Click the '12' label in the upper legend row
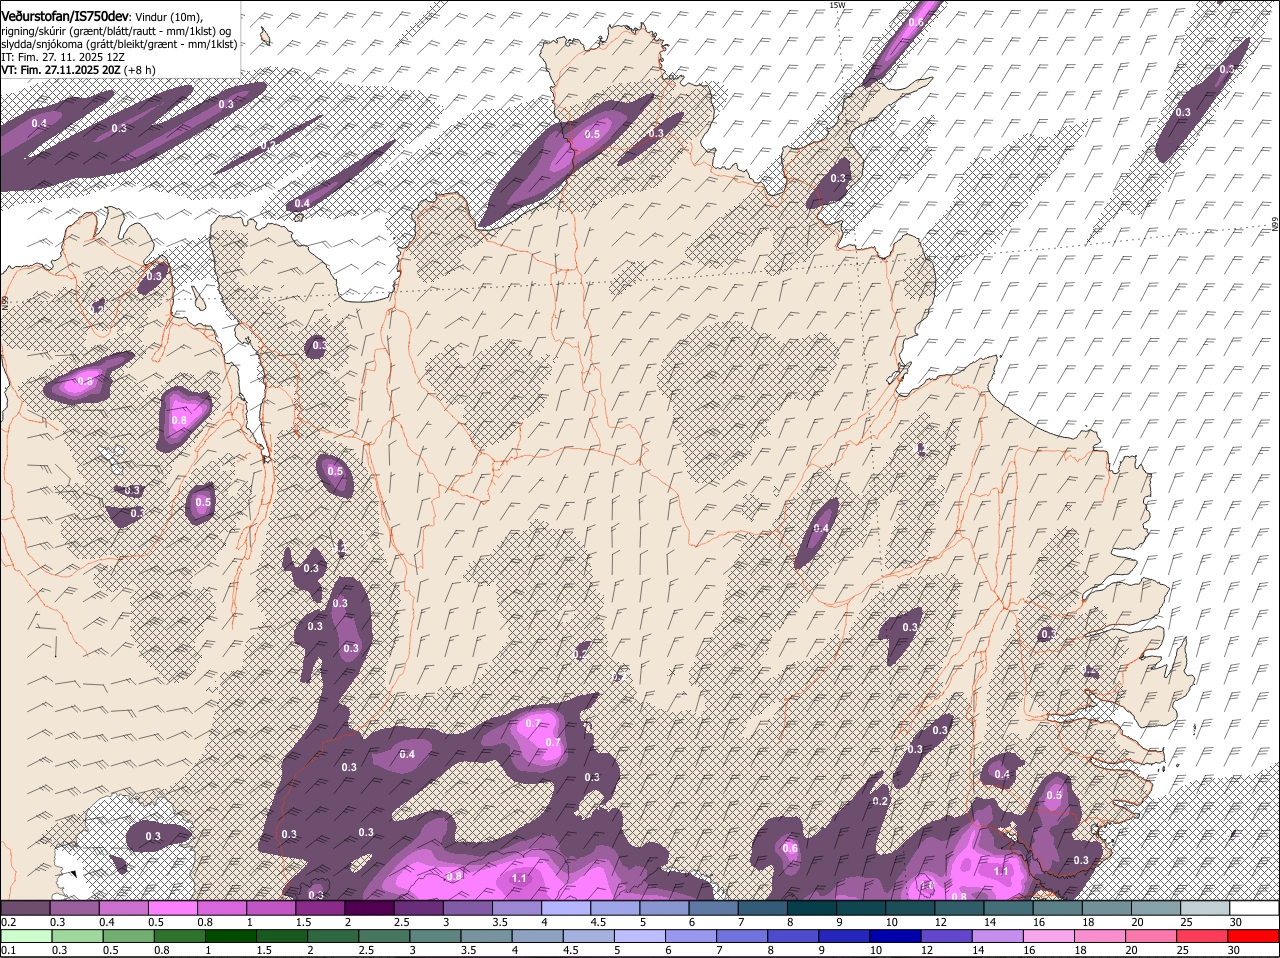The image size is (1280, 958). 943,921
